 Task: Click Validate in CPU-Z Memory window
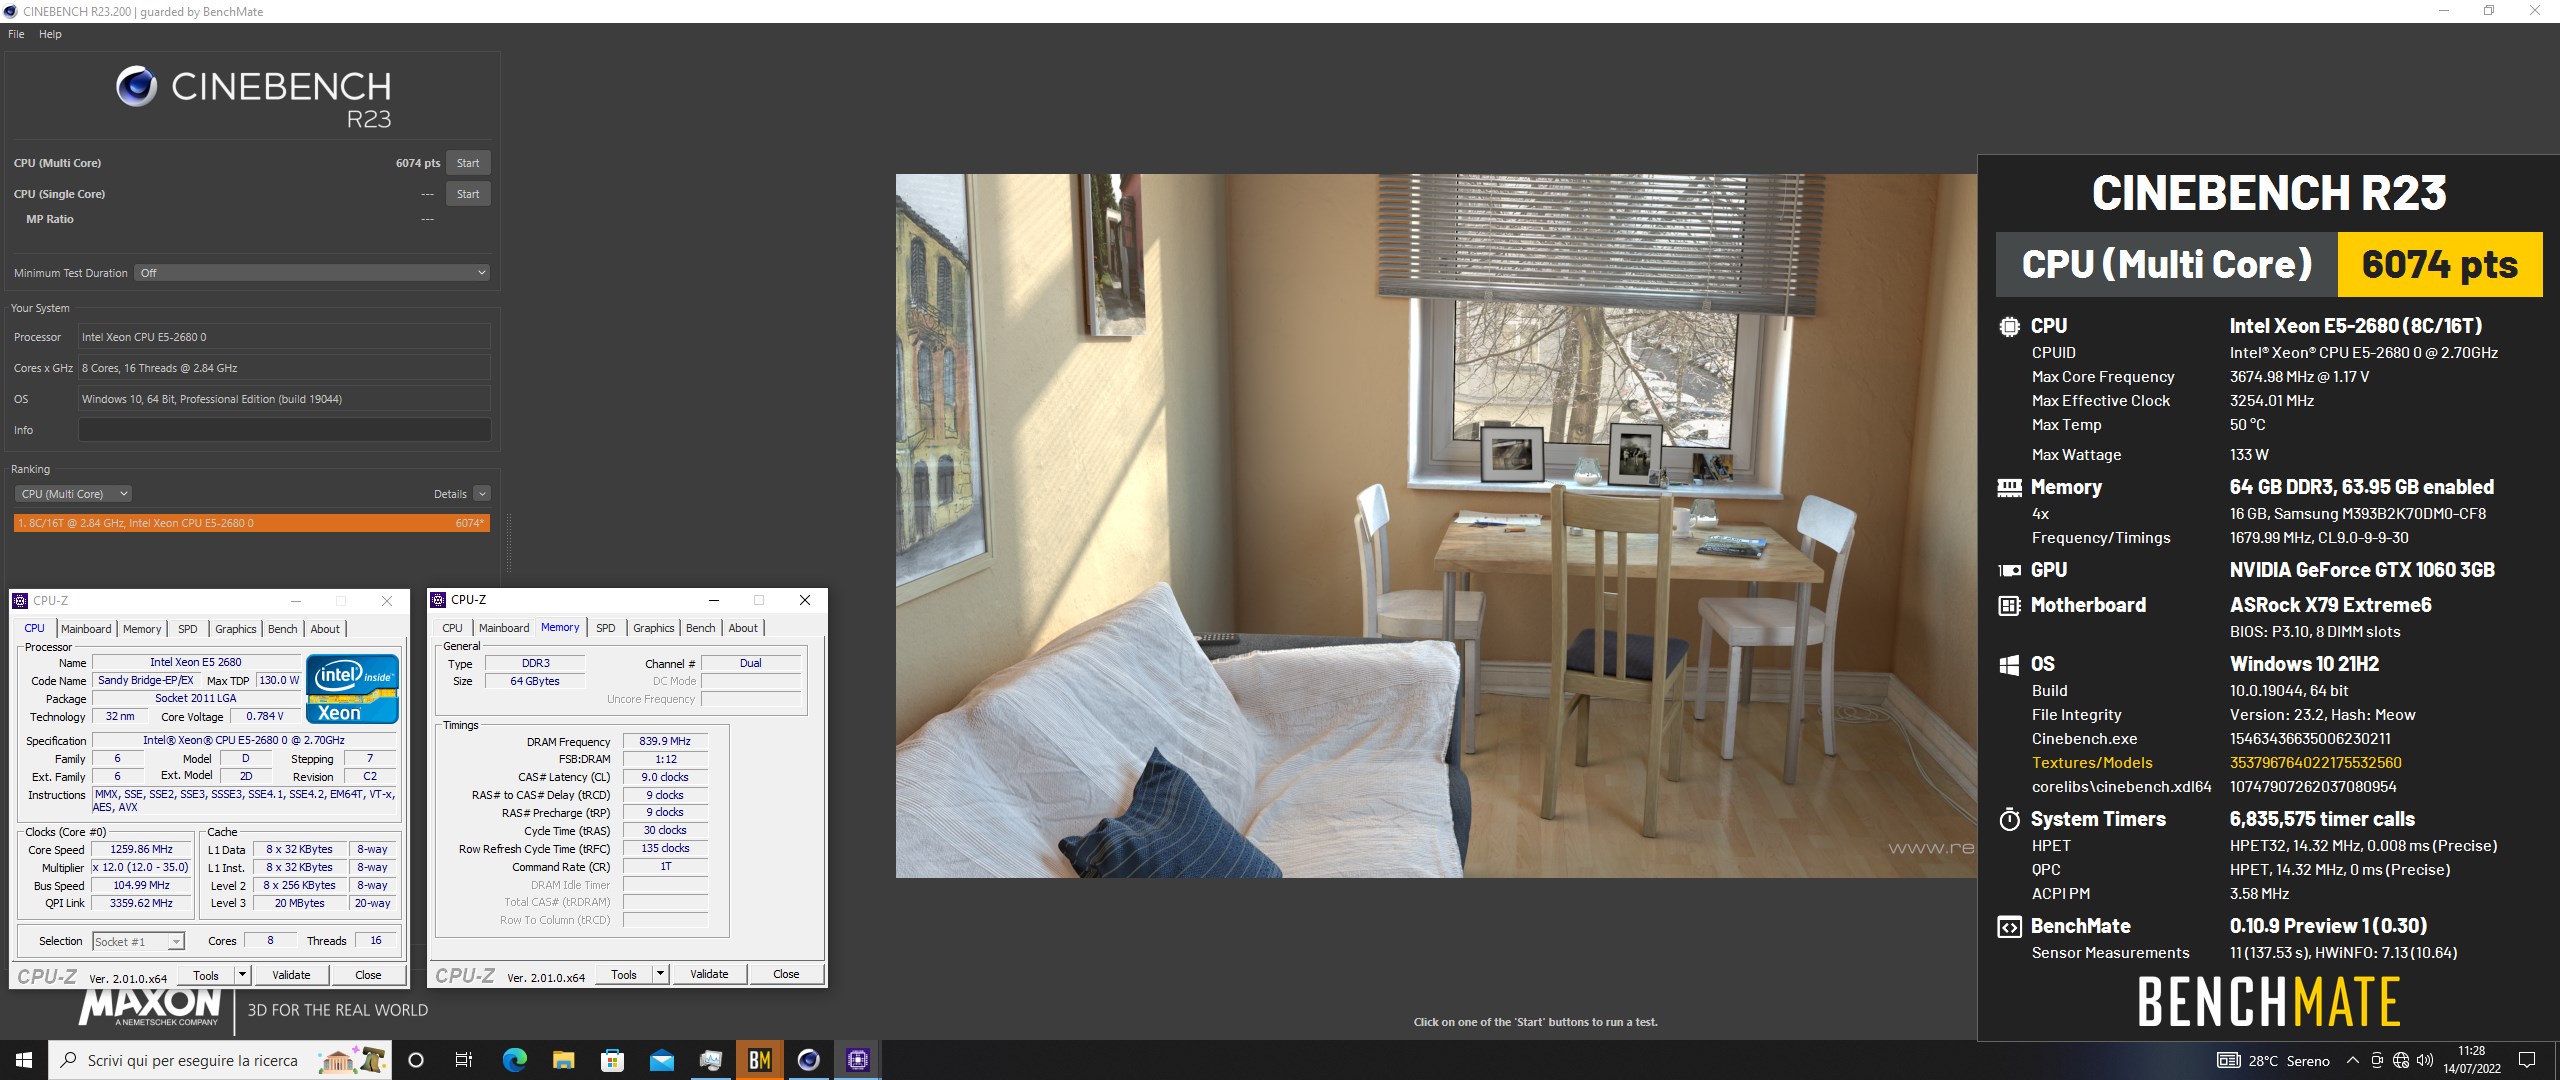pyautogui.click(x=709, y=974)
